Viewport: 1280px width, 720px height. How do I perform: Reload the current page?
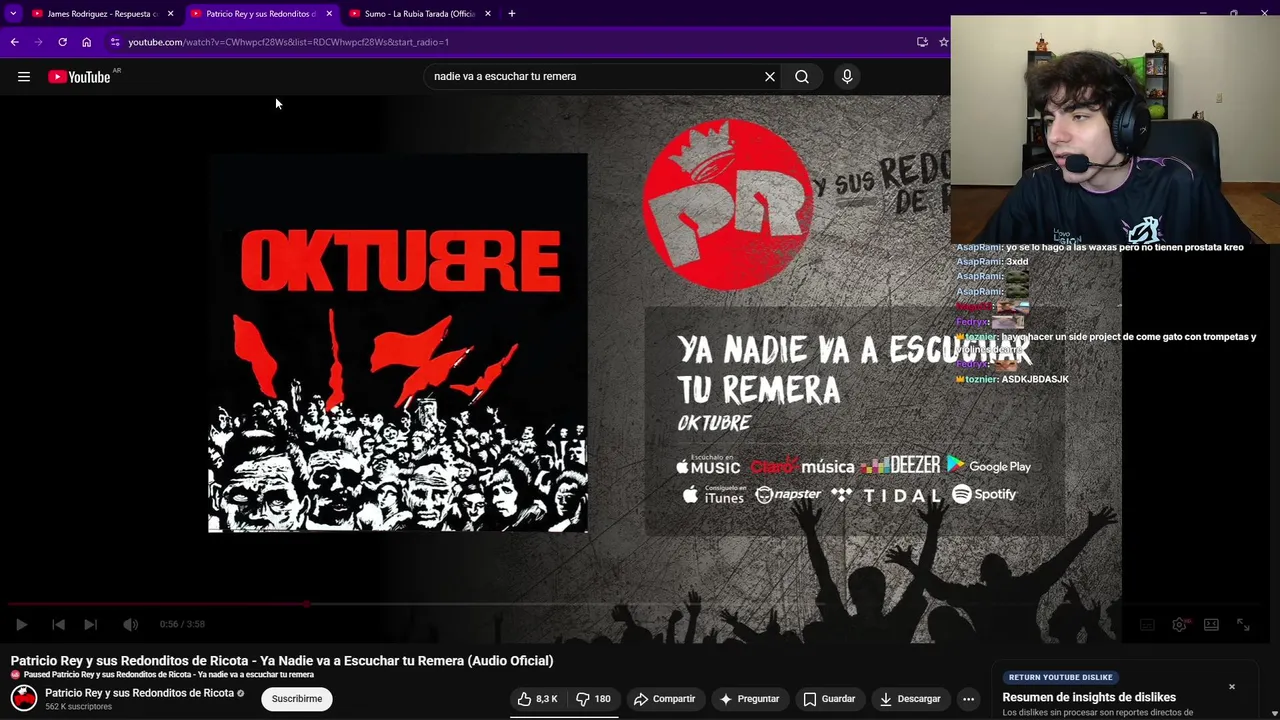[x=62, y=42]
